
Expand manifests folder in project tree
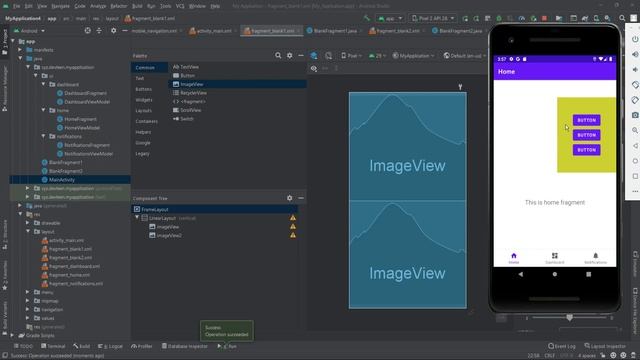point(20,50)
